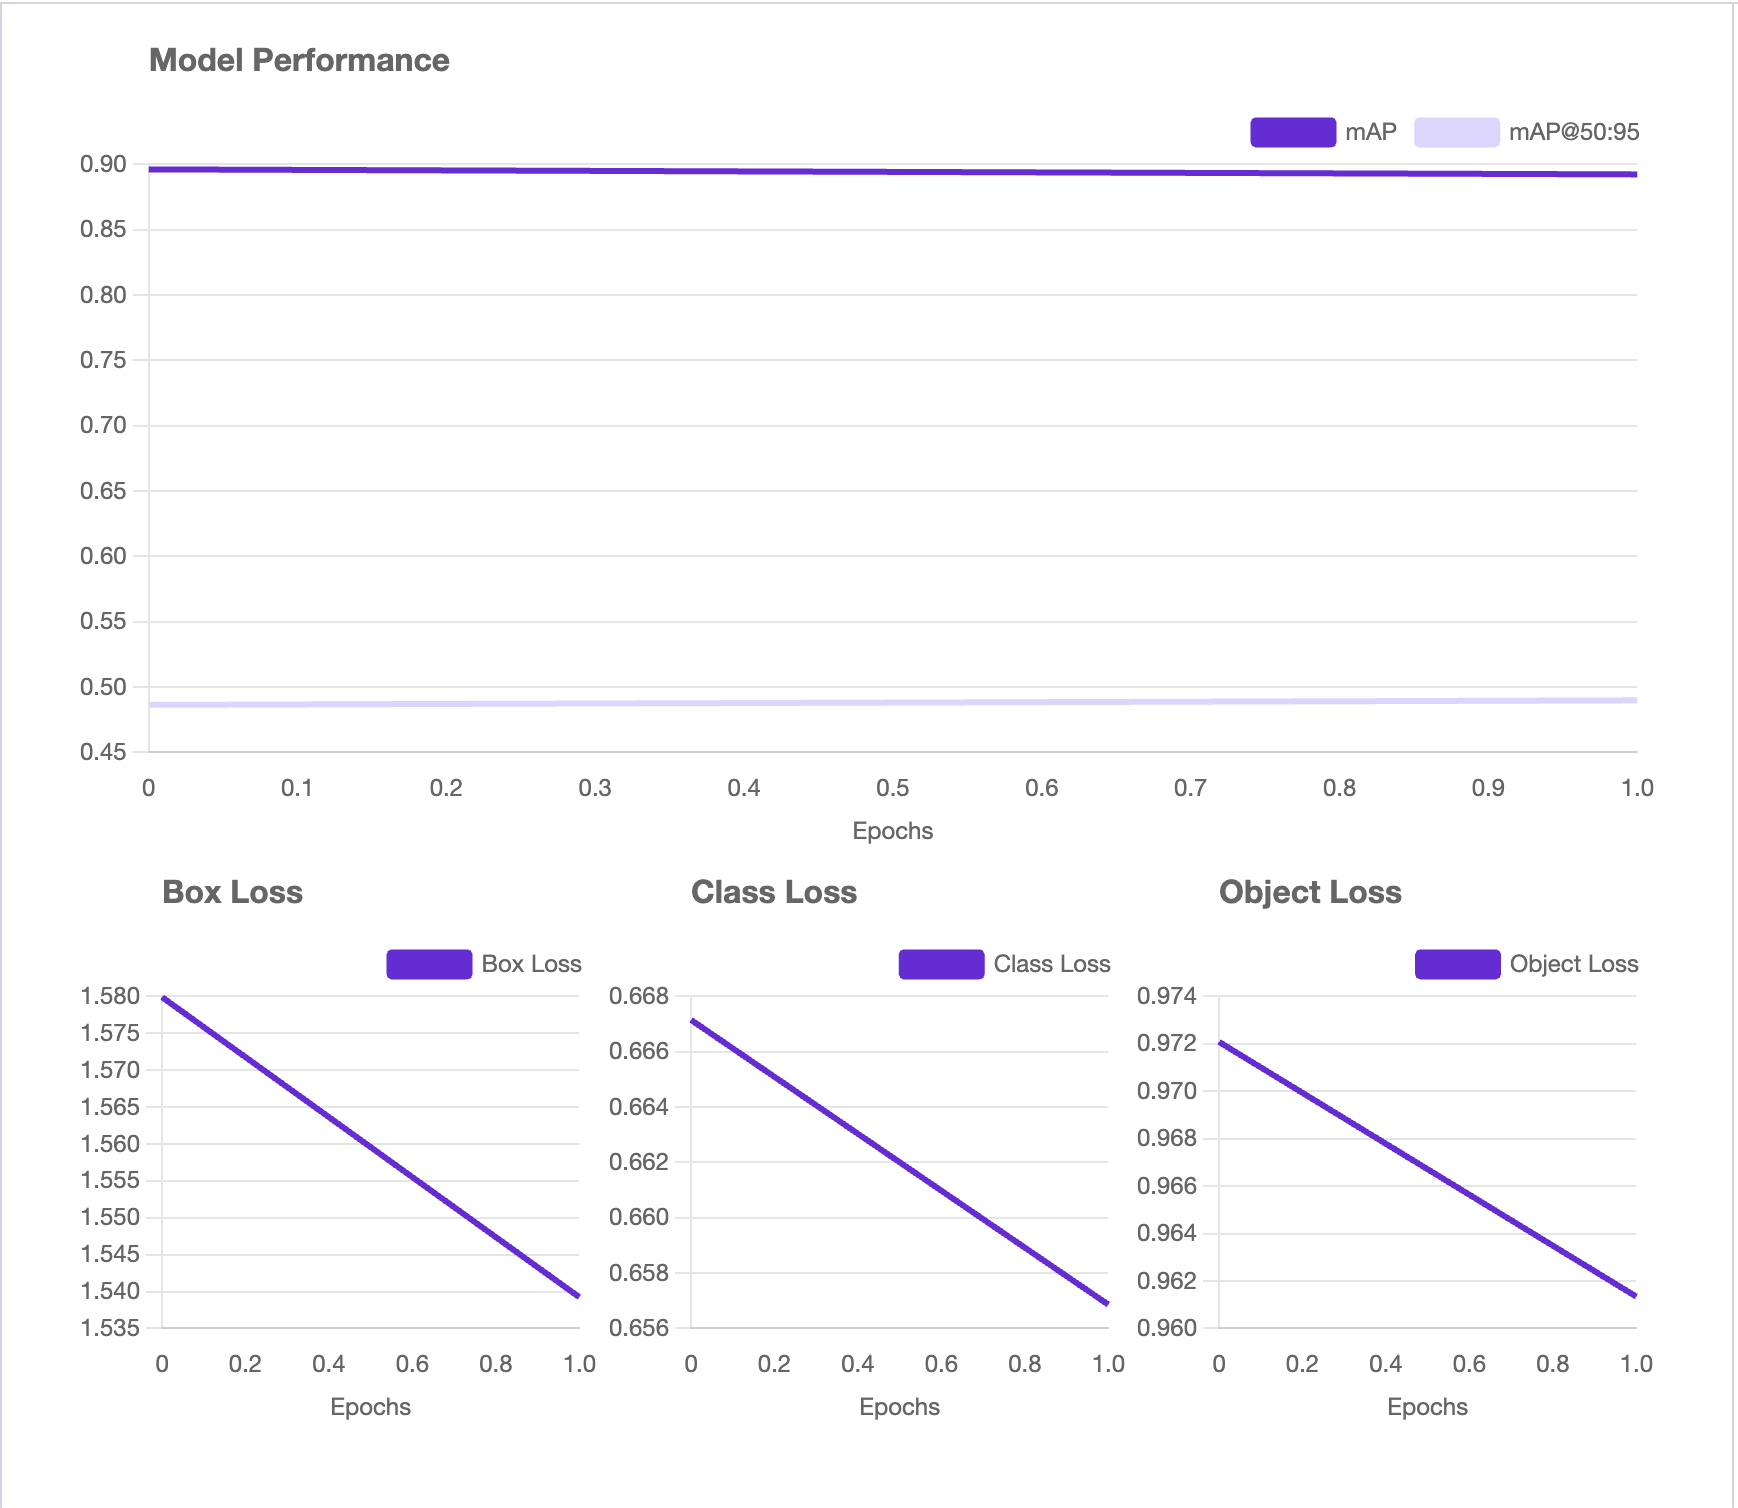Click the Box Loss legend swatch
The image size is (1738, 1508).
tap(429, 964)
